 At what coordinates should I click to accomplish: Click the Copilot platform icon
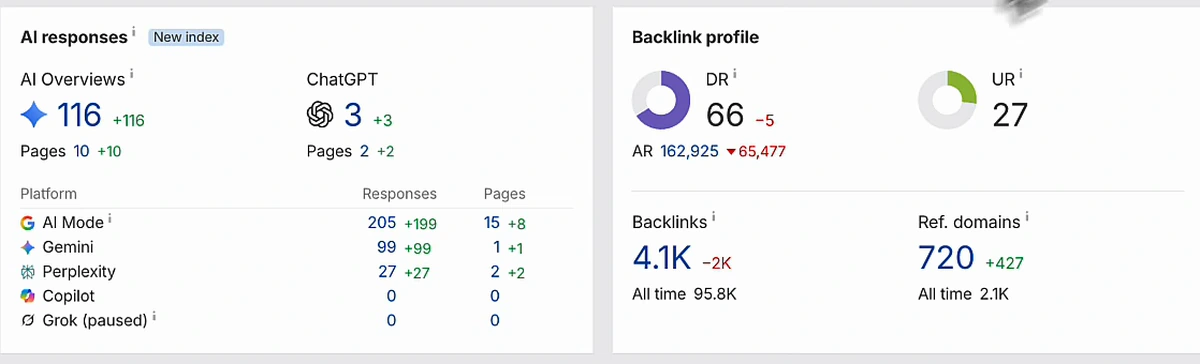tap(28, 296)
